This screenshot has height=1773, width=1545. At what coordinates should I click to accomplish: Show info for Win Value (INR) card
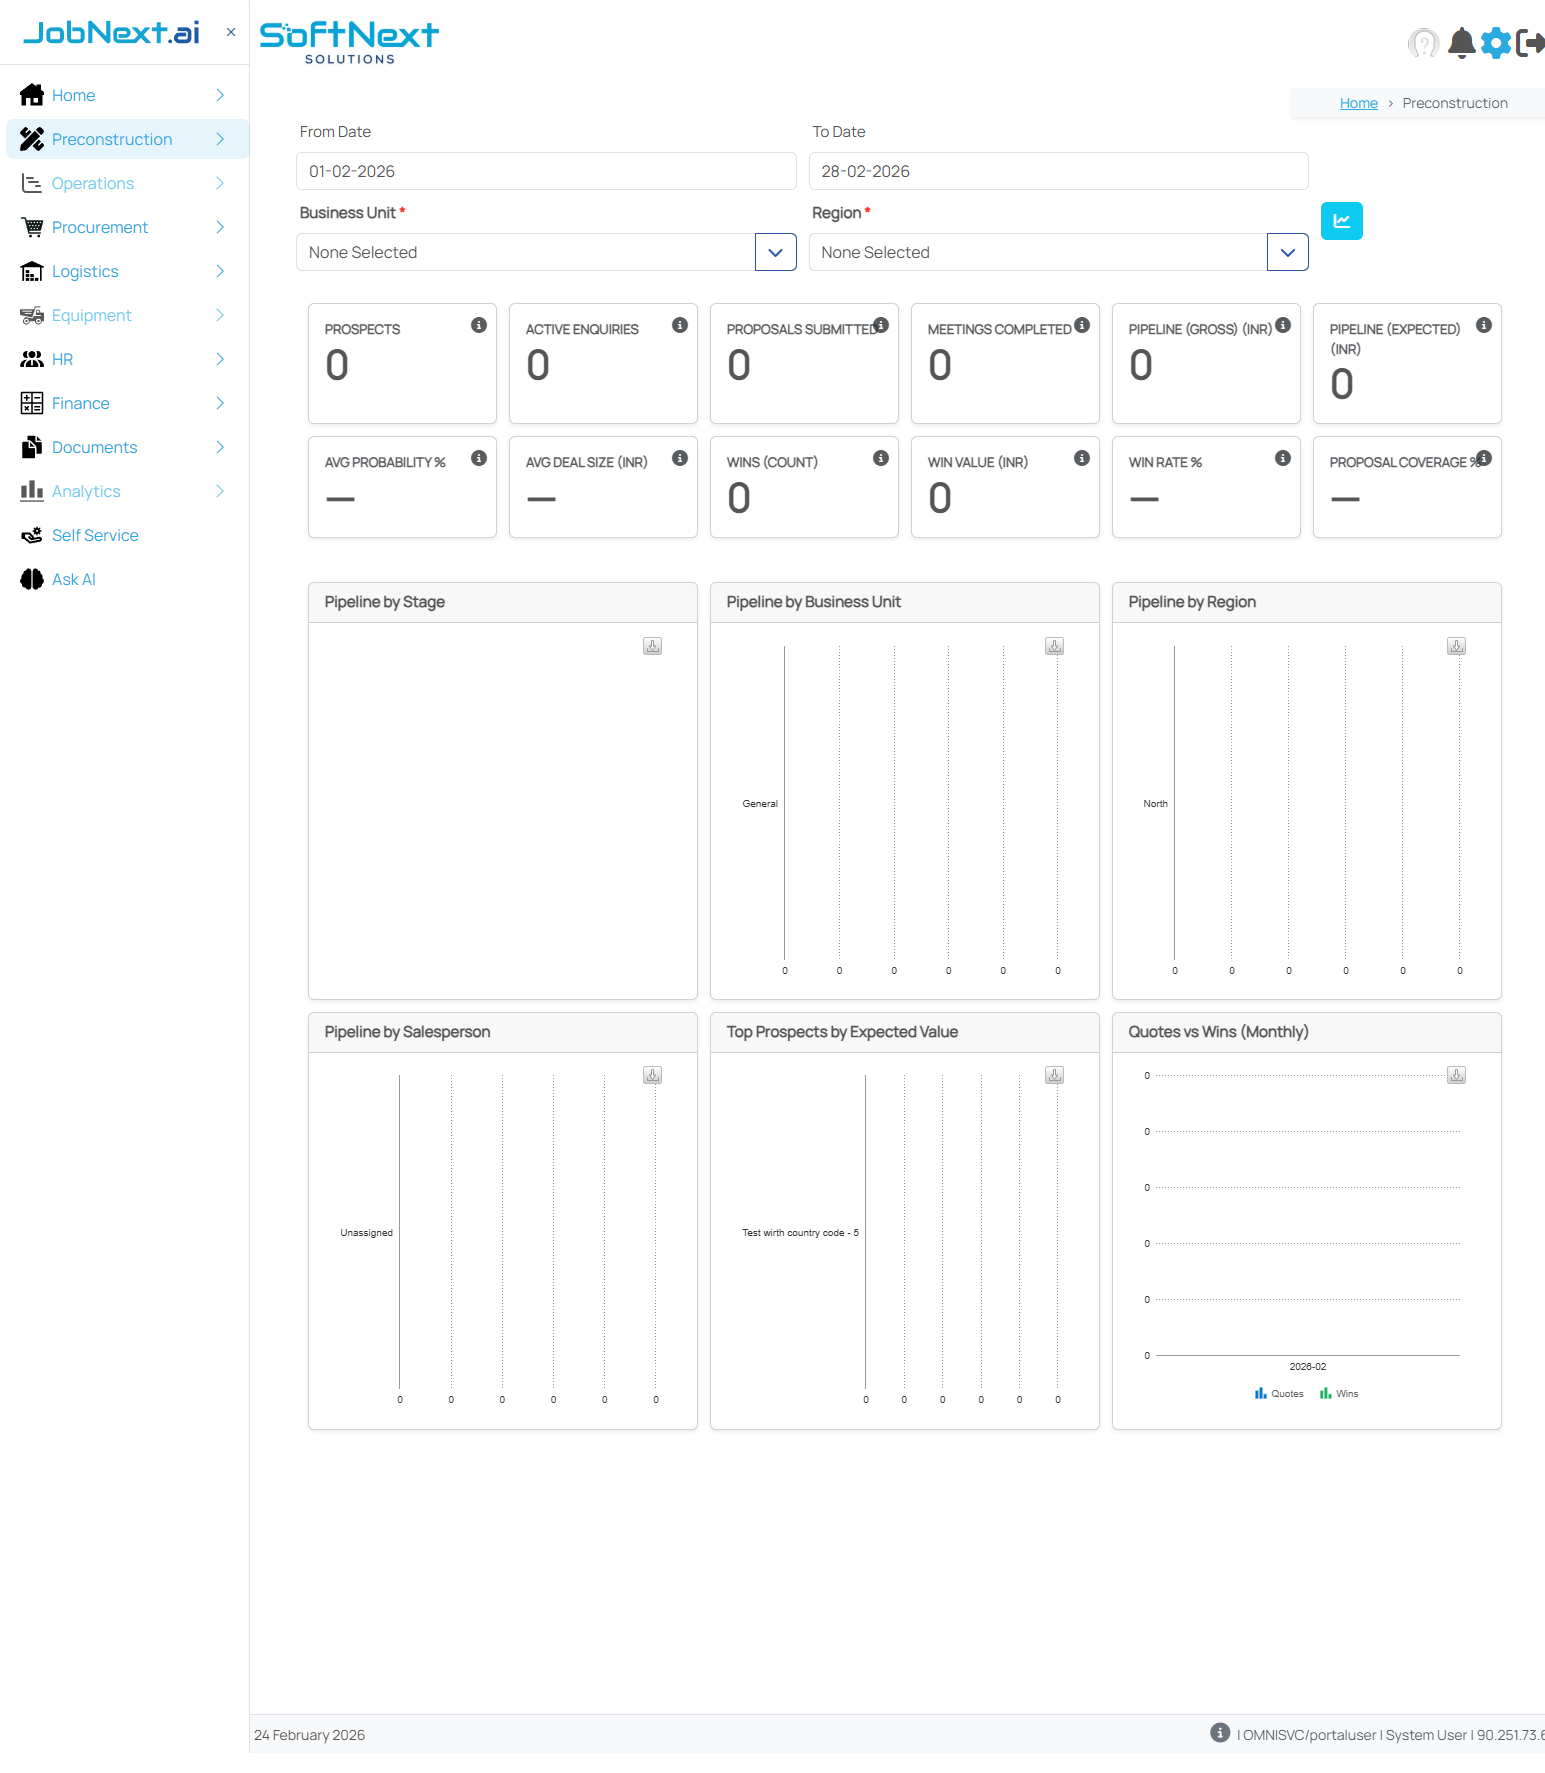tap(1082, 458)
